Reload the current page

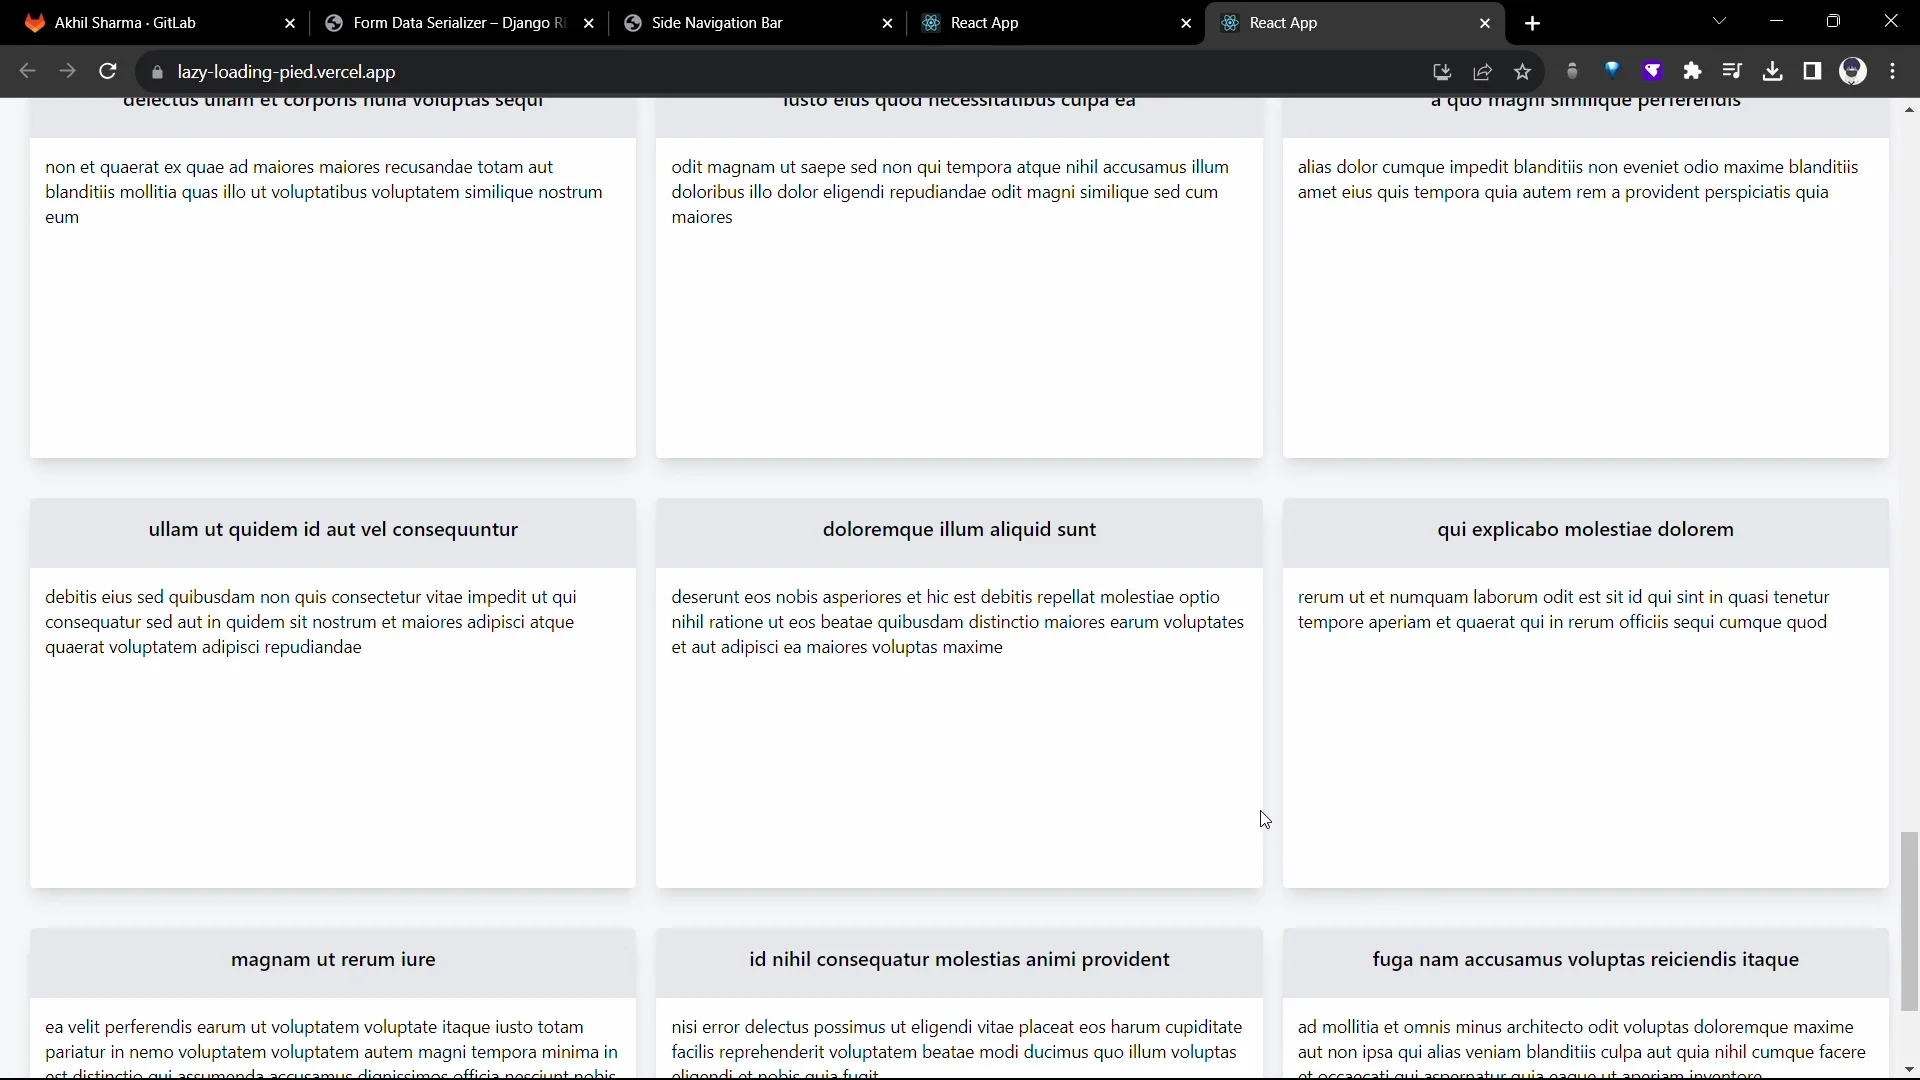pos(108,71)
